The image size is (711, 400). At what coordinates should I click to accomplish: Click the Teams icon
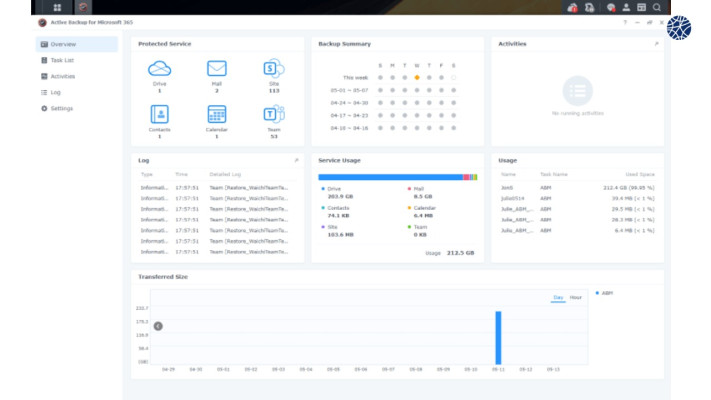274,114
